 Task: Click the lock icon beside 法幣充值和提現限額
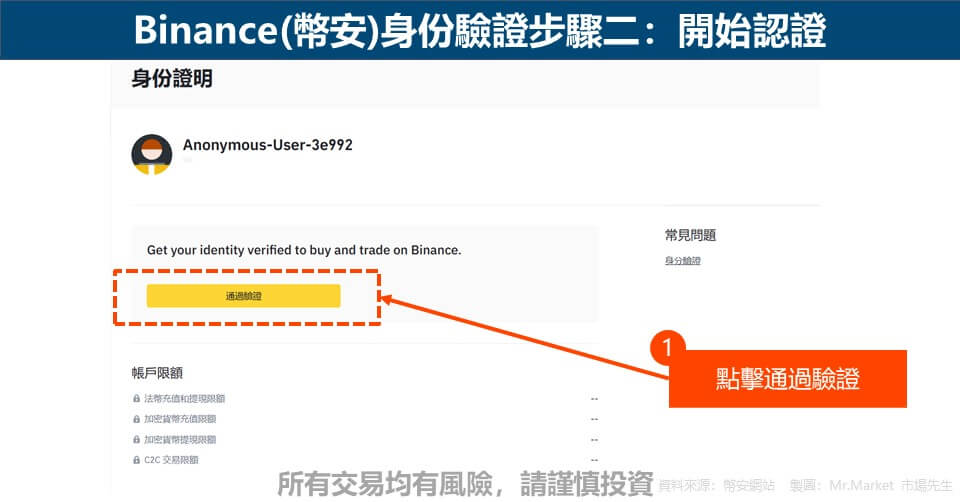(x=137, y=399)
